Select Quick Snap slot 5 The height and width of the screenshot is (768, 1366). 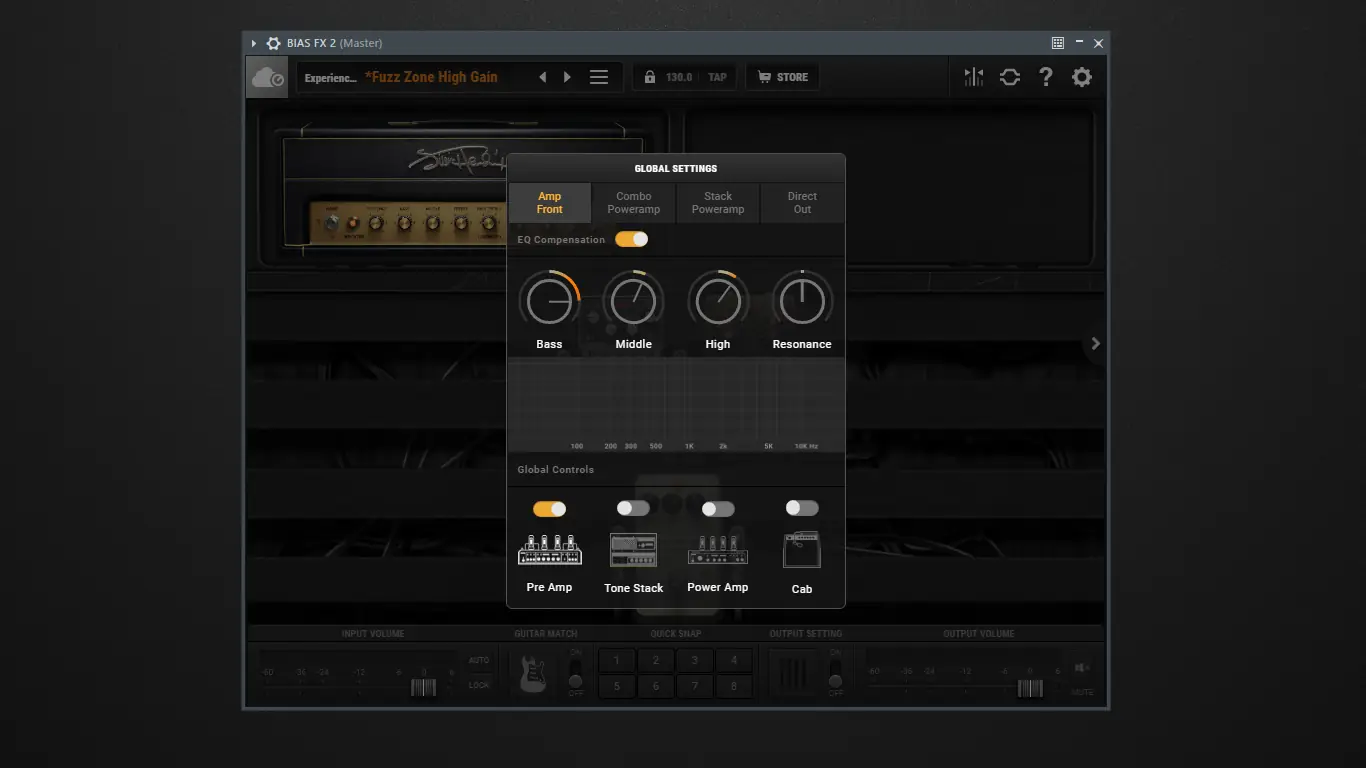point(617,686)
